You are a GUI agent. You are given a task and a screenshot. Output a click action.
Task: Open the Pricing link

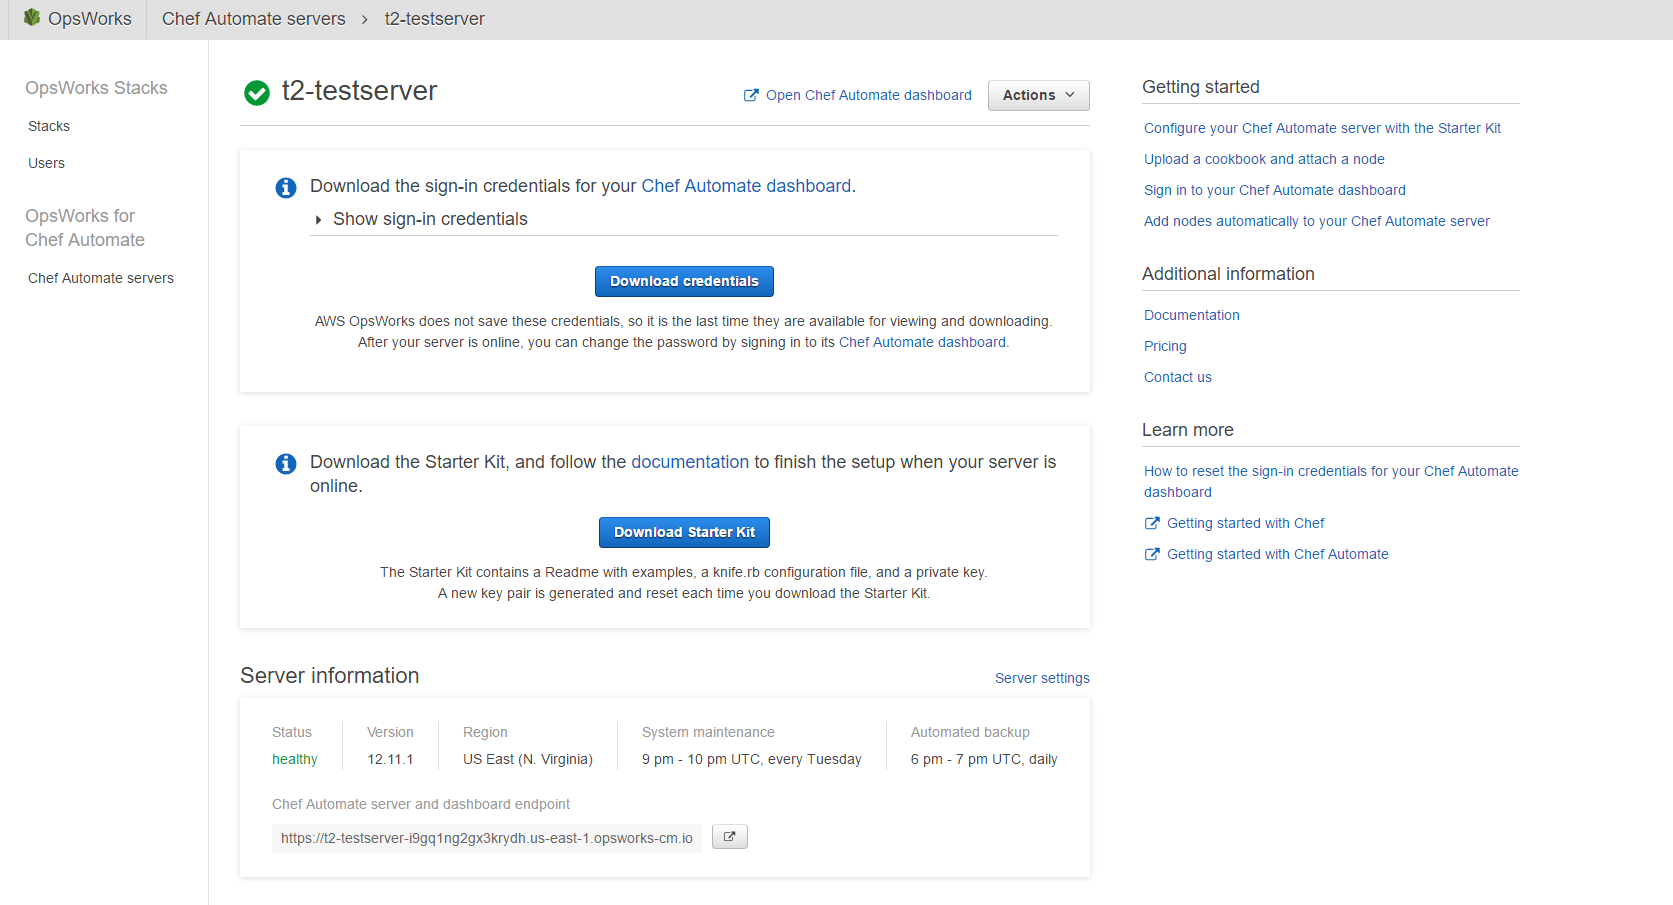(1165, 346)
